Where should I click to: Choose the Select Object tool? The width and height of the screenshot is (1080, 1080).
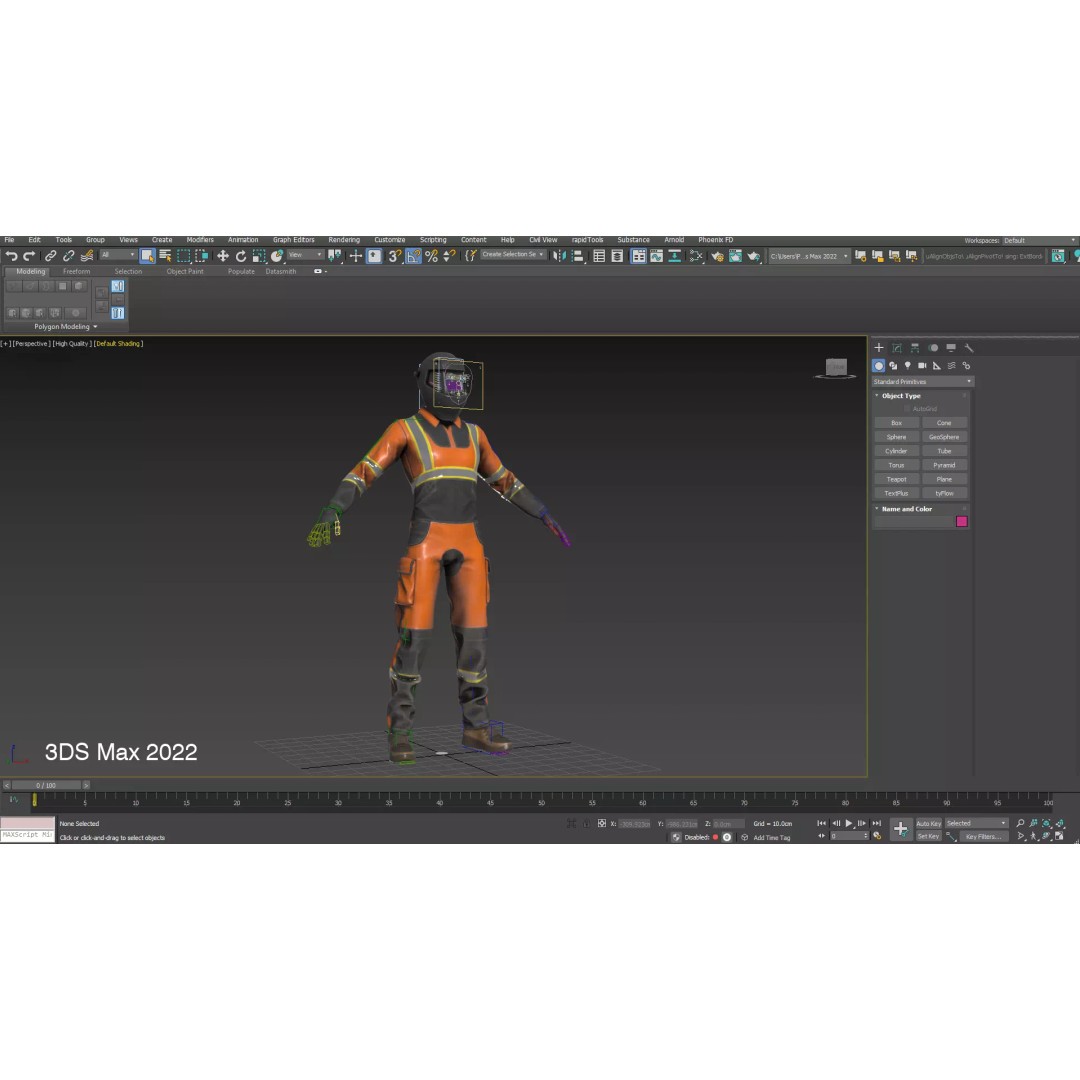tap(147, 256)
